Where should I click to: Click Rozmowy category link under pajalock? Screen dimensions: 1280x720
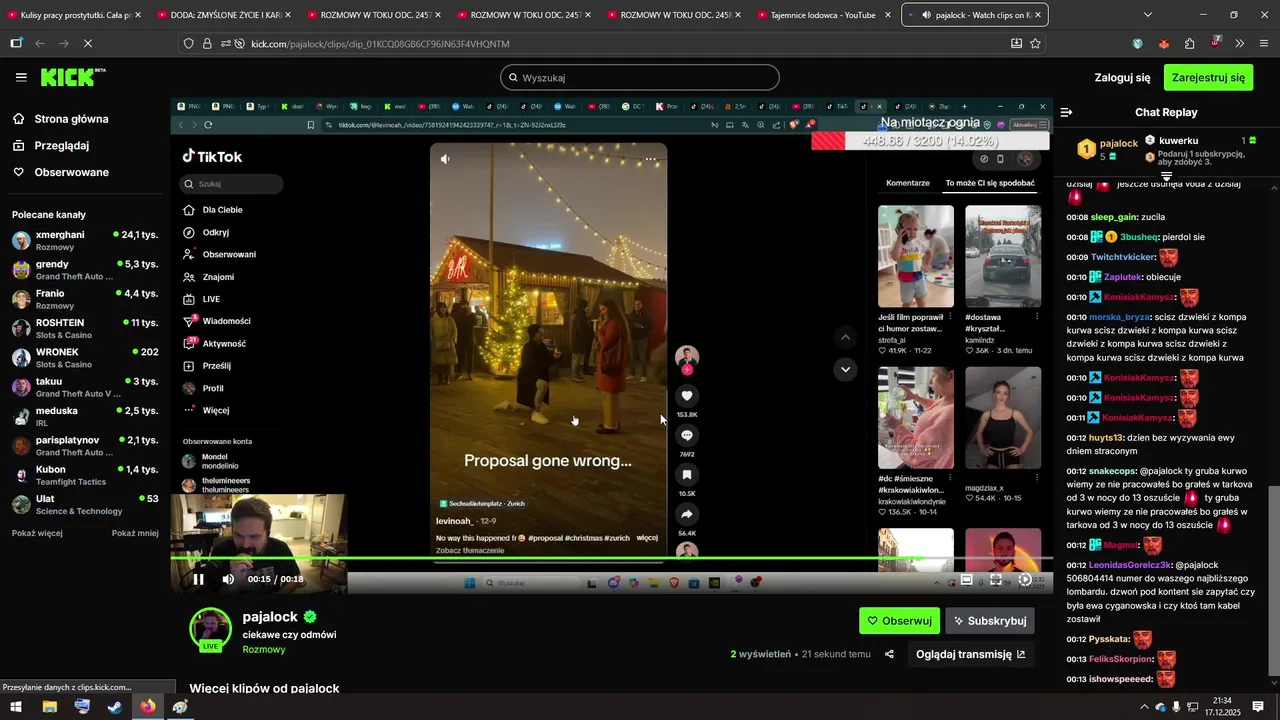coord(264,649)
